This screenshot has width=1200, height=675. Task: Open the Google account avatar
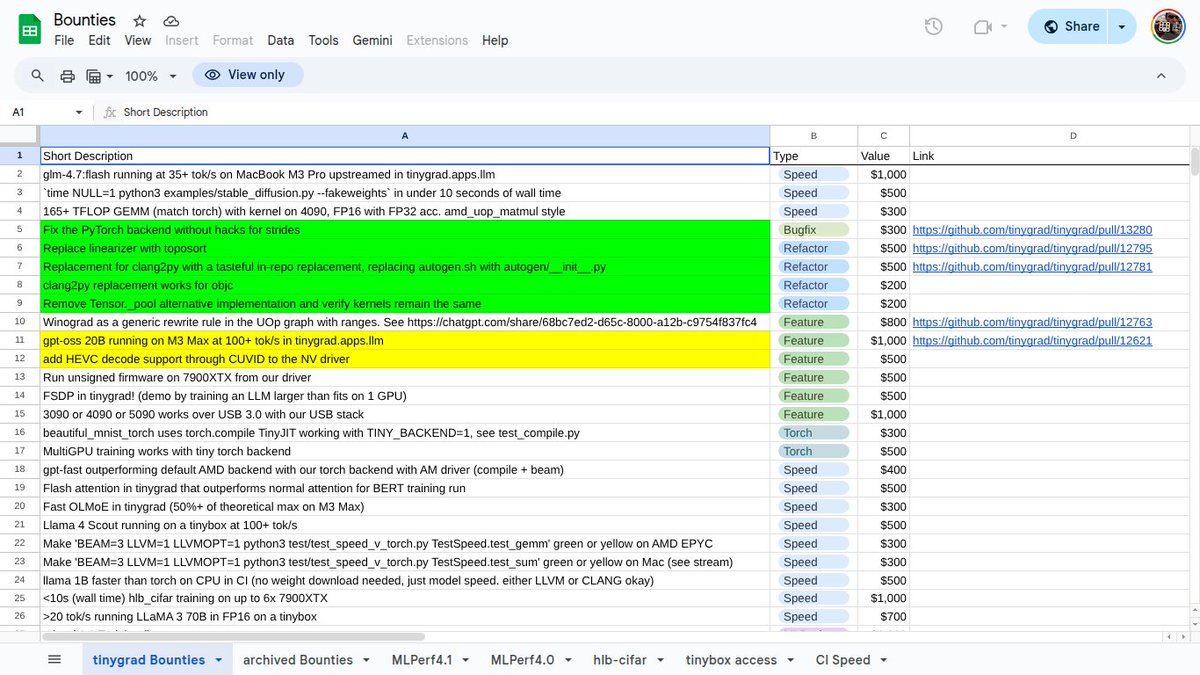tap(1168, 27)
